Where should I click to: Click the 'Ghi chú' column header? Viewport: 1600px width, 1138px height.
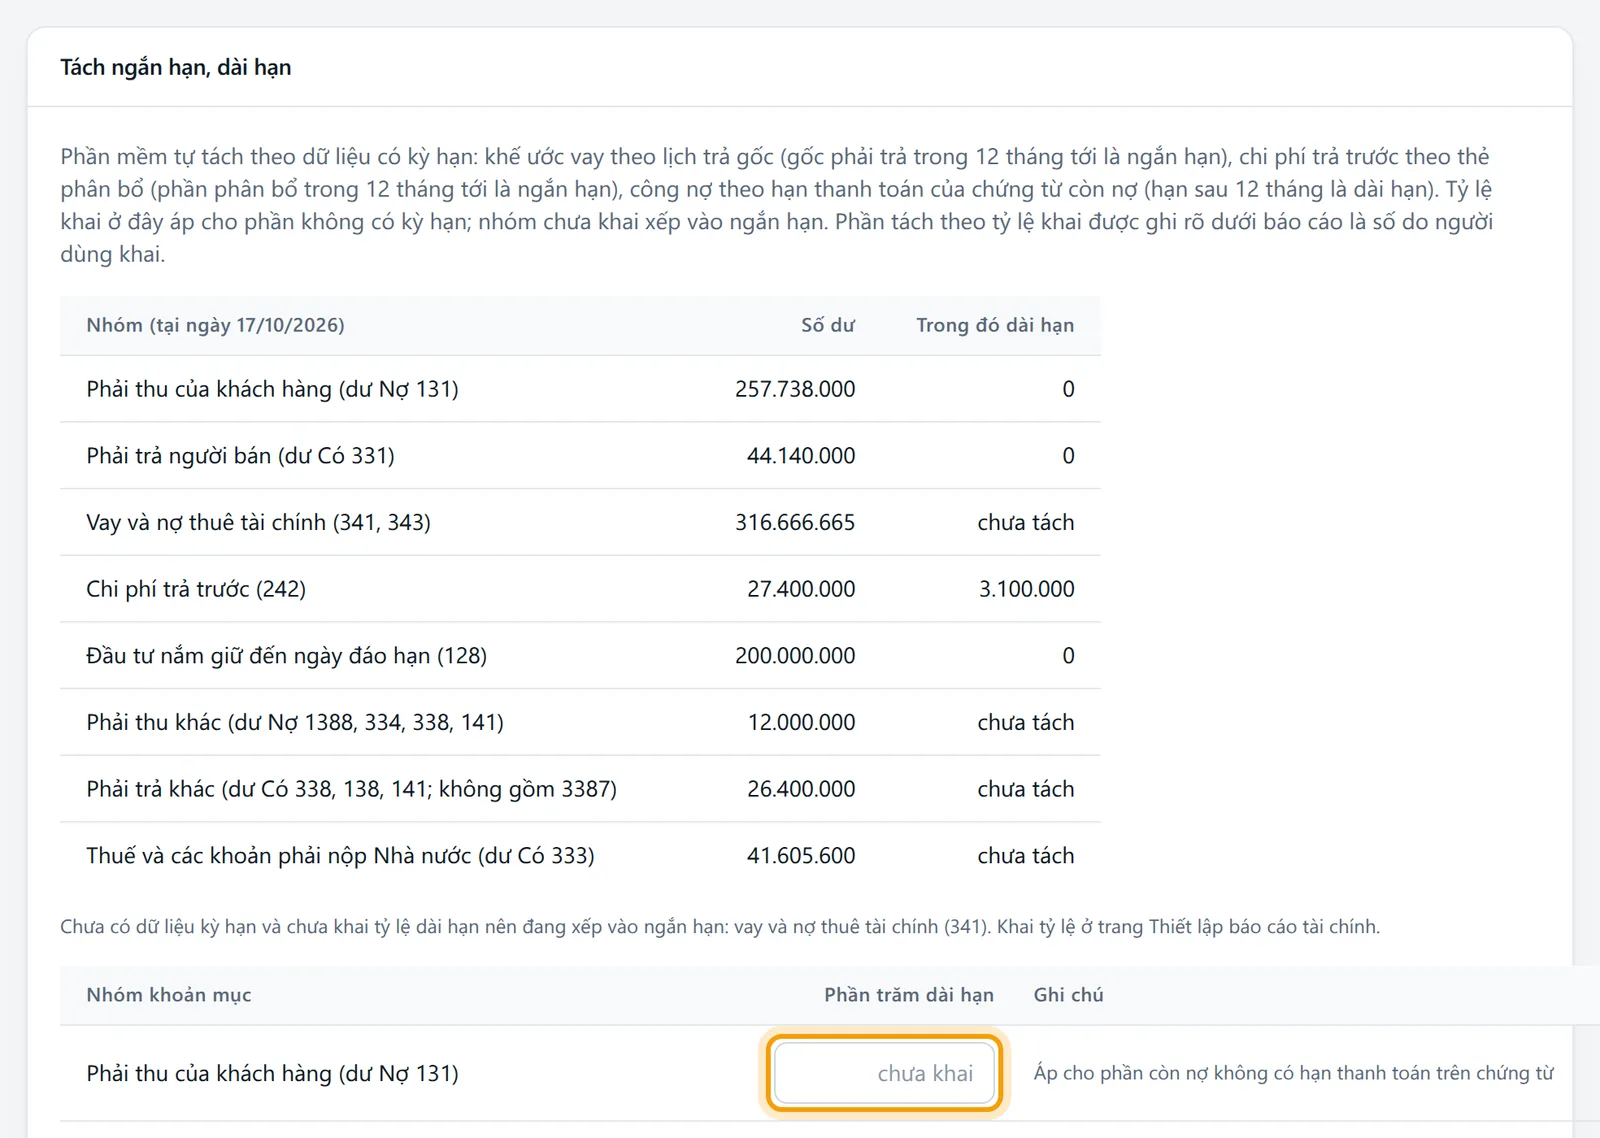pyautogui.click(x=1069, y=995)
